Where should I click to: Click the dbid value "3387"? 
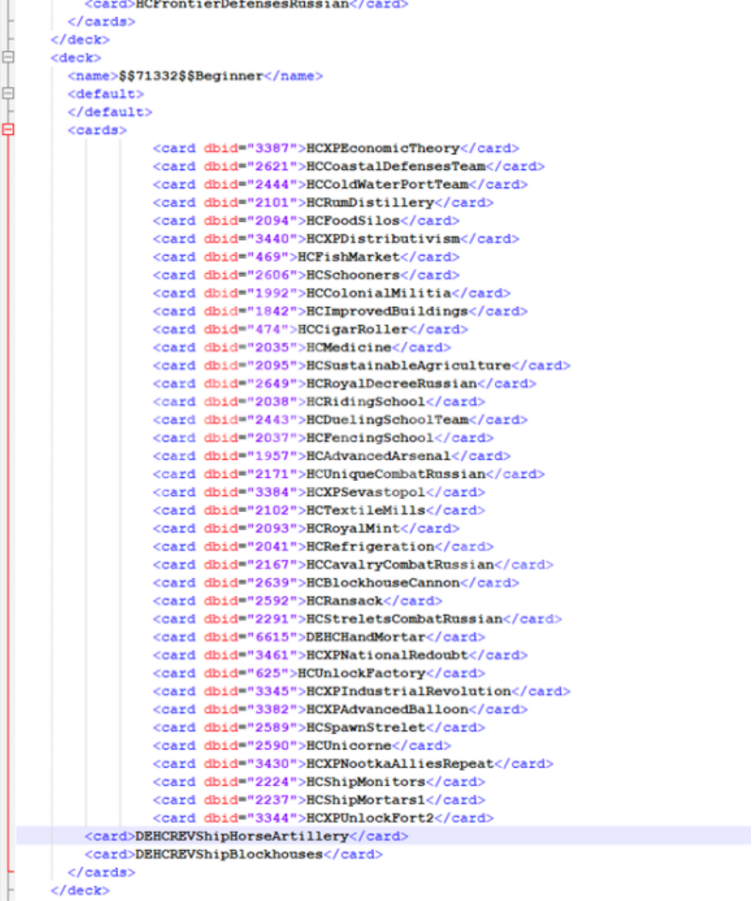(272, 148)
